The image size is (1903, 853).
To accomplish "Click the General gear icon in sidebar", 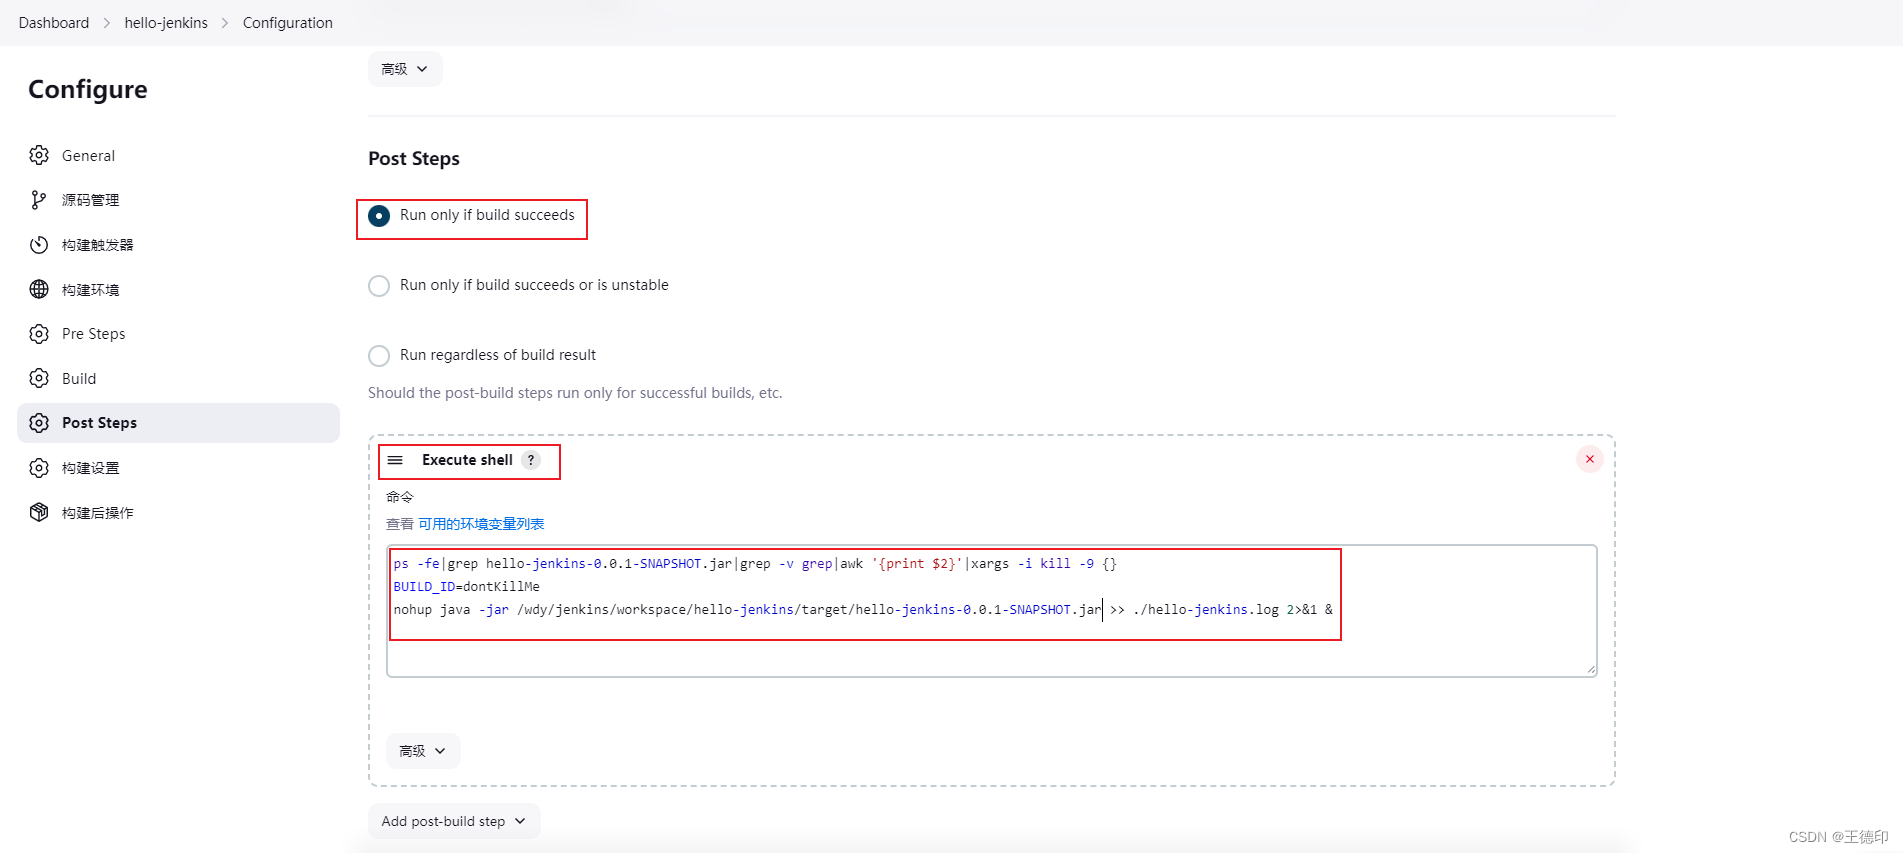I will [39, 155].
